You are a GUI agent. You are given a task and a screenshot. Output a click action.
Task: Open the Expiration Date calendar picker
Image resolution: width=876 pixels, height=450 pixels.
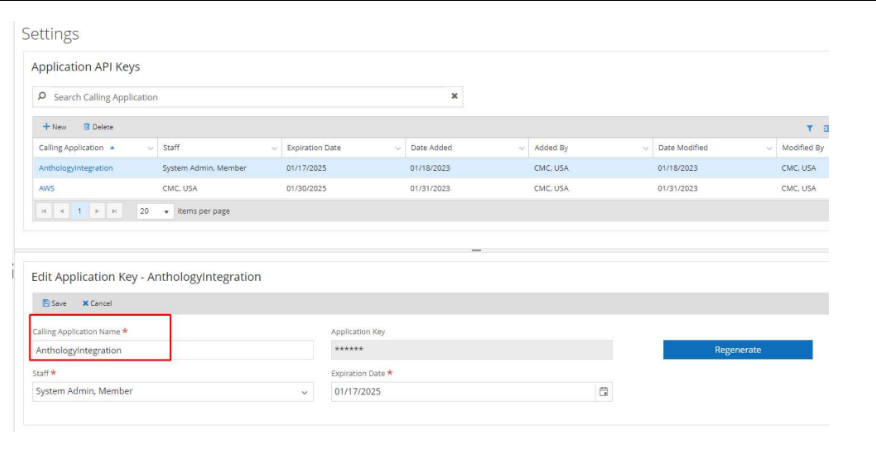tap(603, 392)
